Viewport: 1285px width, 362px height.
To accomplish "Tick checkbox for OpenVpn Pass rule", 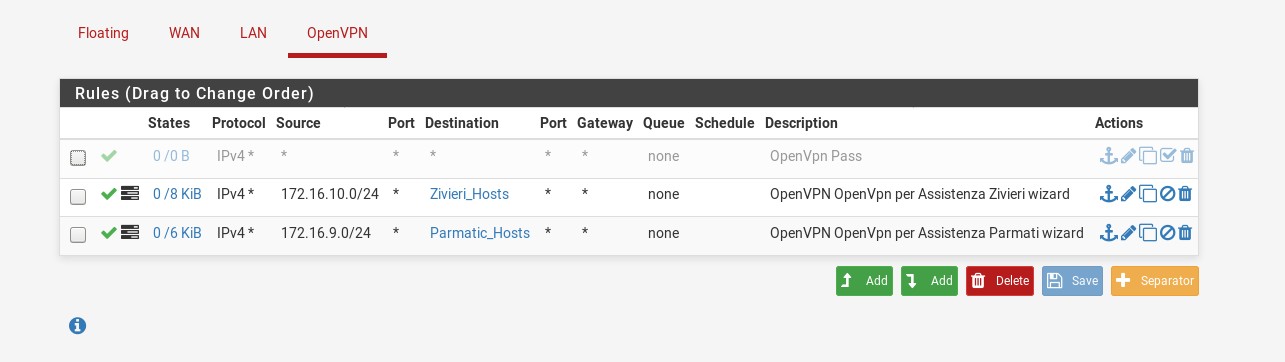I will (x=78, y=158).
